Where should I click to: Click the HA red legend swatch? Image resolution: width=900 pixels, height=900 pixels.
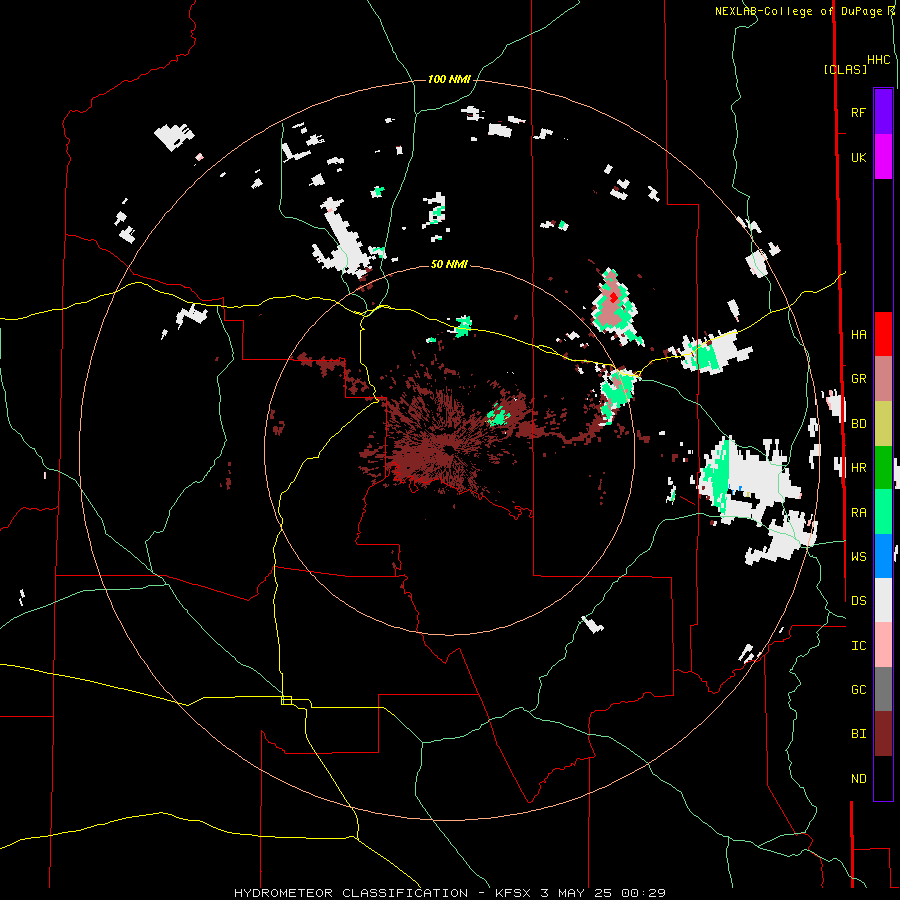click(883, 334)
